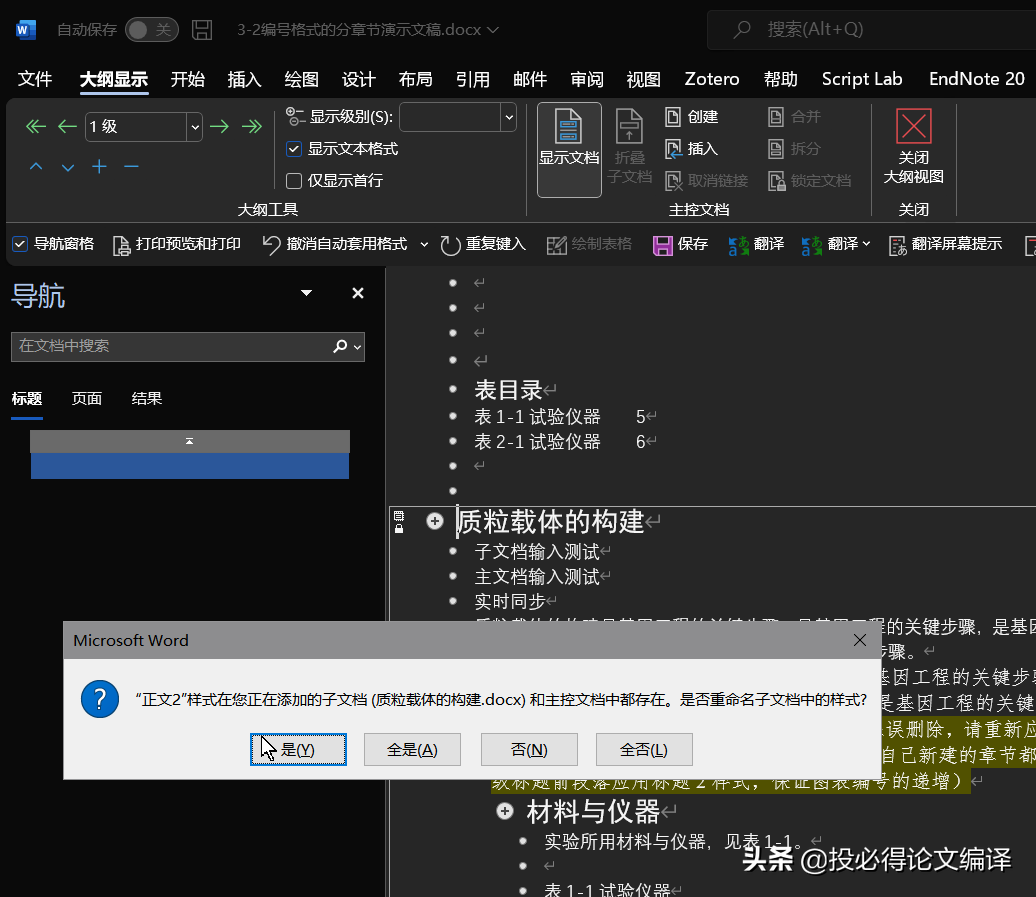The height and width of the screenshot is (897, 1036).
Task: Click No (否) button in dialog
Action: pyautogui.click(x=529, y=750)
